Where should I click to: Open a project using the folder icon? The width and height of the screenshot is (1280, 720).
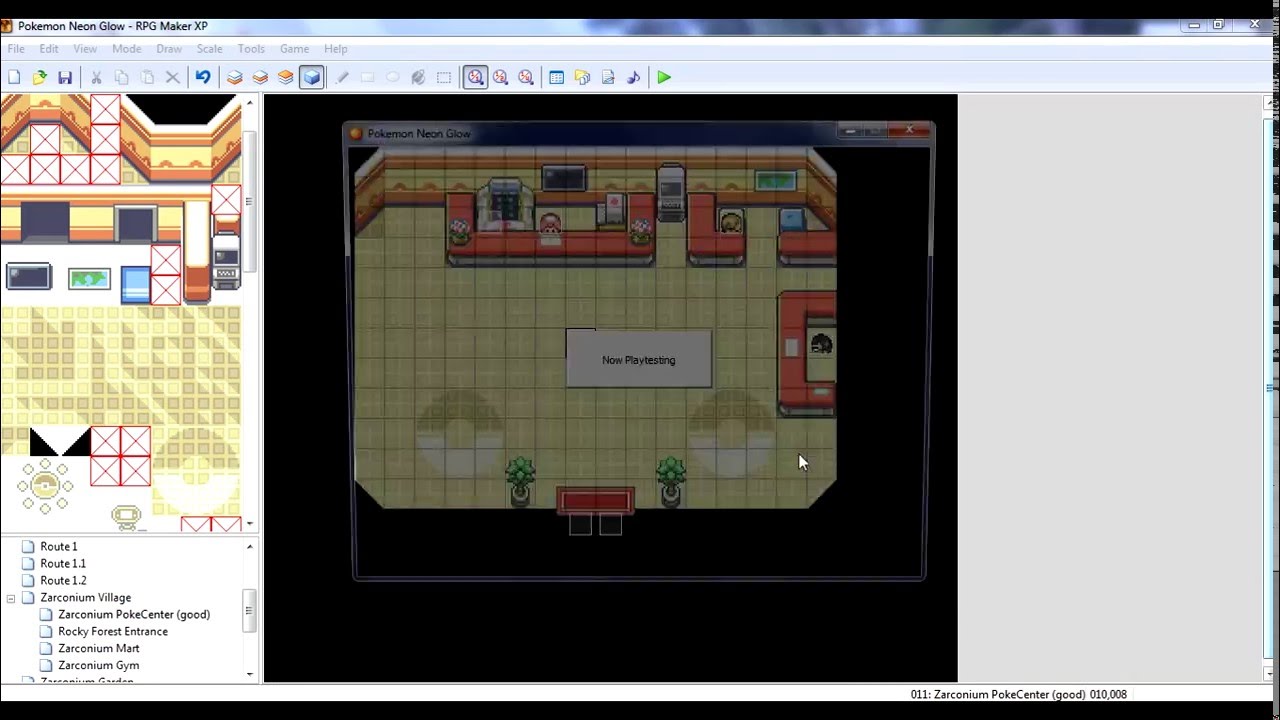40,77
